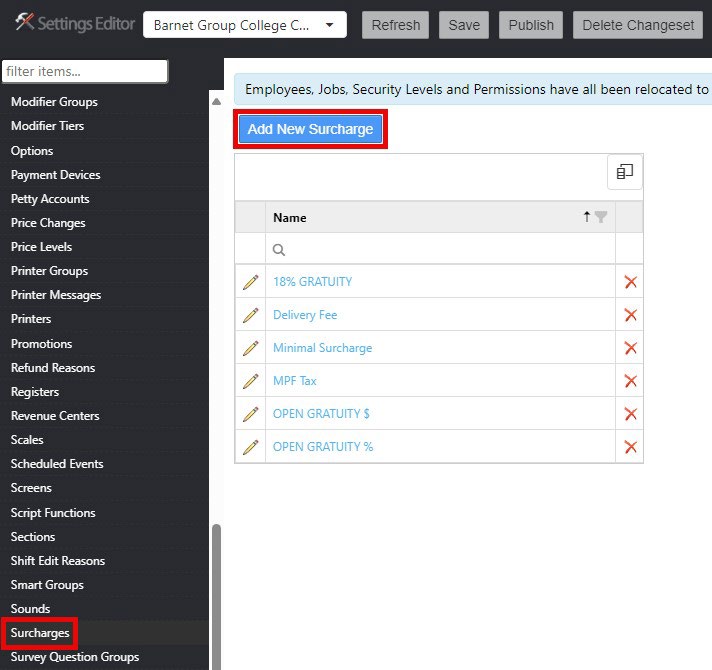
Task: Edit OPEN GRATUITY $ with pencil icon
Action: [250, 414]
